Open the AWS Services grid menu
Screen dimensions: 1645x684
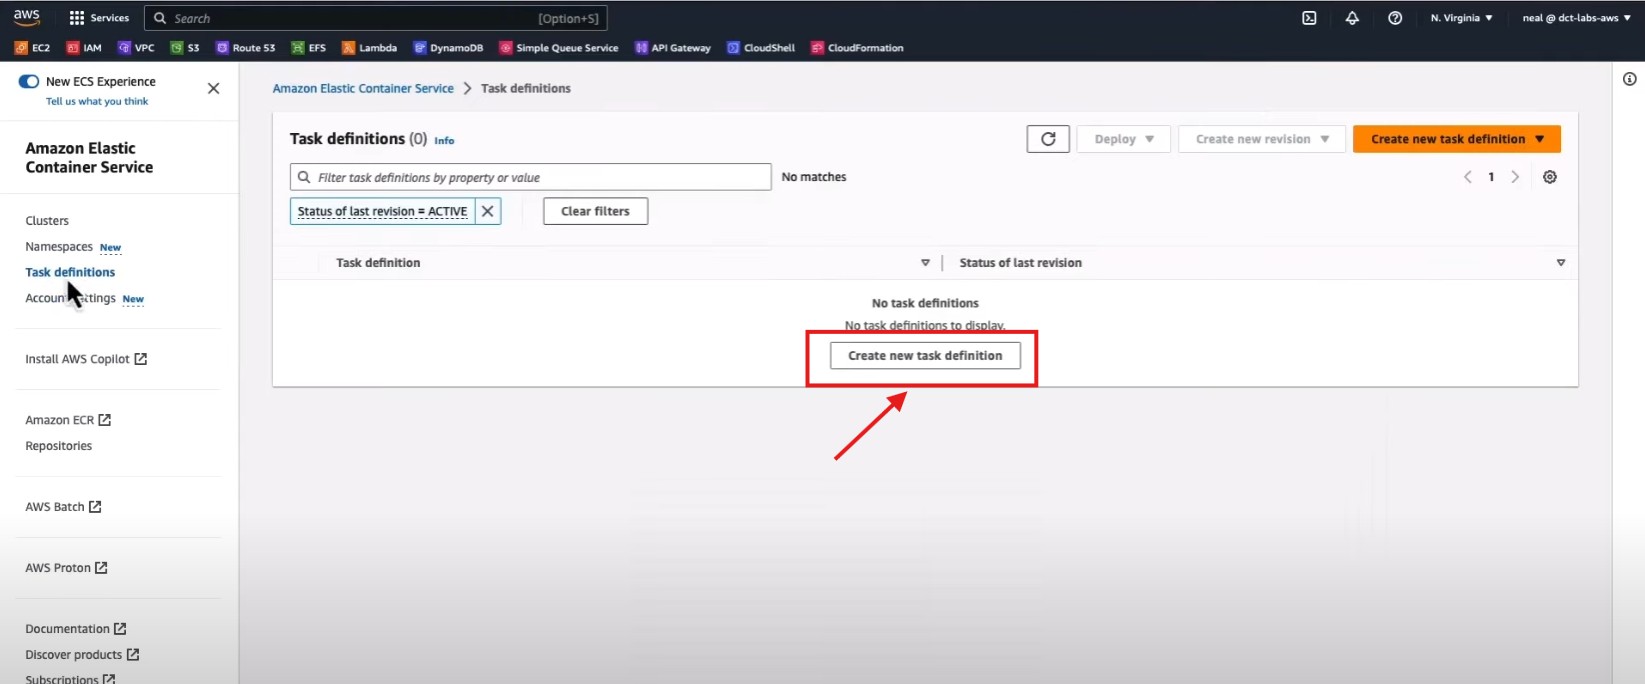(99, 18)
